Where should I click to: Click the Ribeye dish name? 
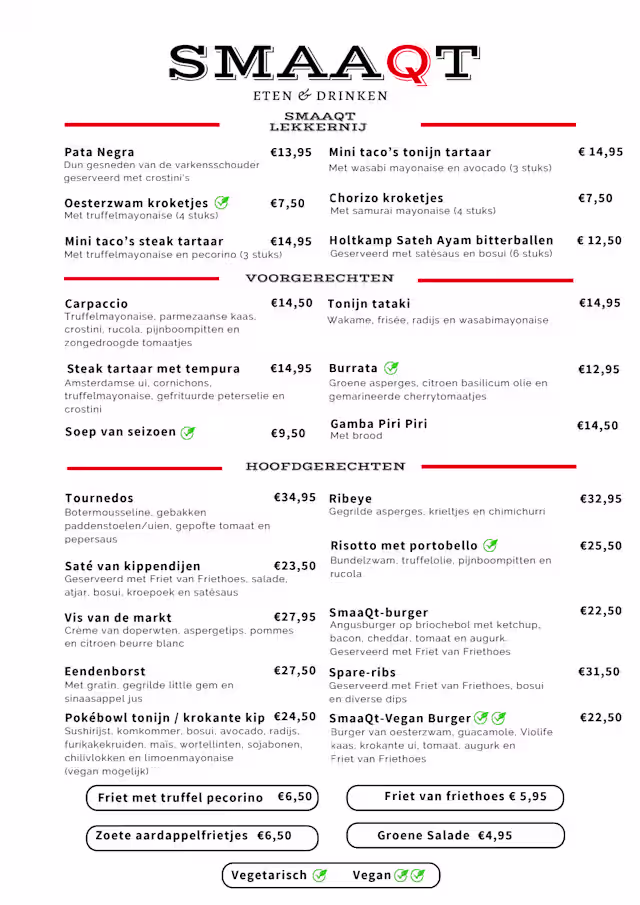pyautogui.click(x=350, y=498)
